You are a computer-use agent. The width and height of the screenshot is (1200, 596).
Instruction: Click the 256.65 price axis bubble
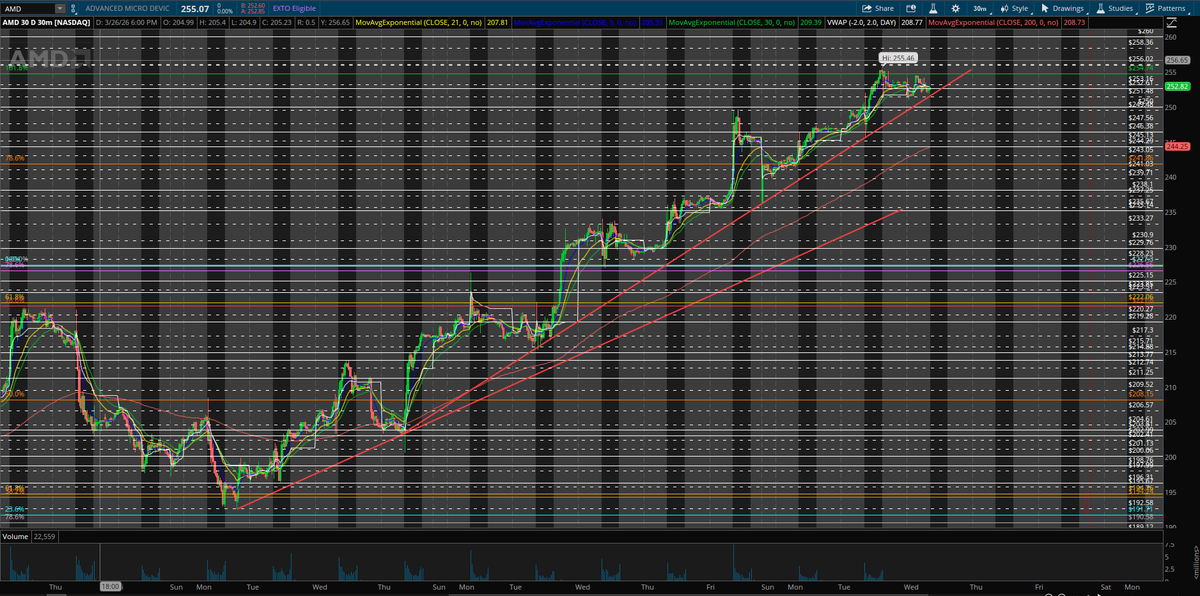click(x=1177, y=61)
